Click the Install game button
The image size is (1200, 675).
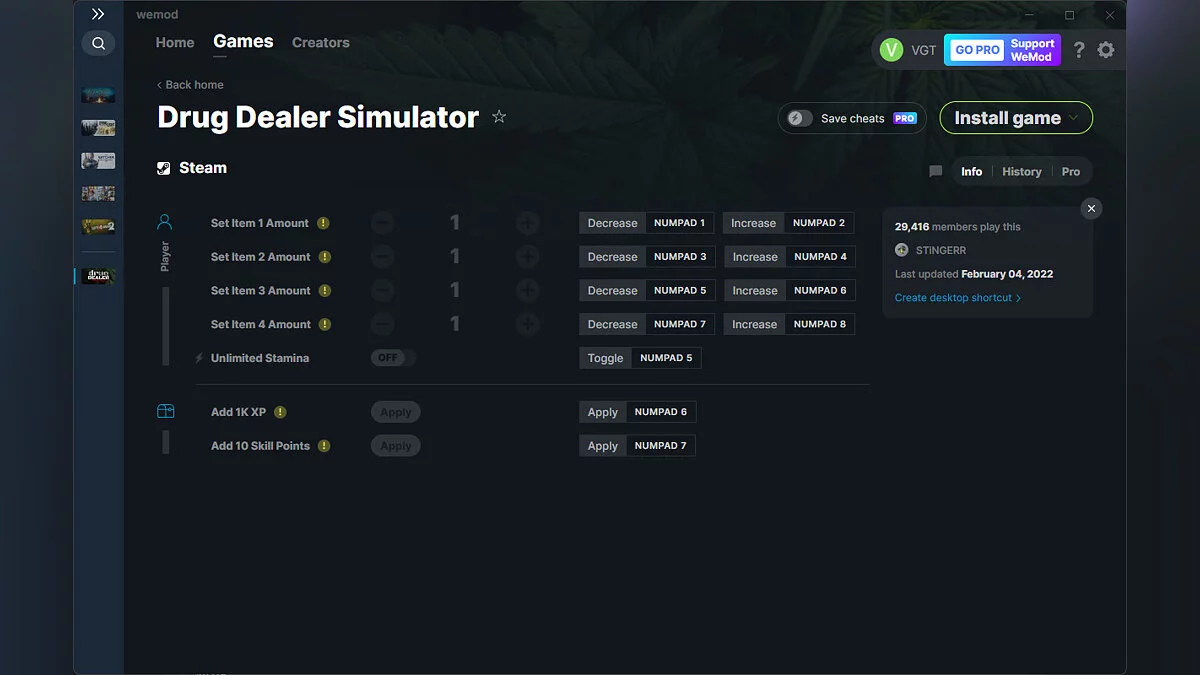pos(1016,118)
